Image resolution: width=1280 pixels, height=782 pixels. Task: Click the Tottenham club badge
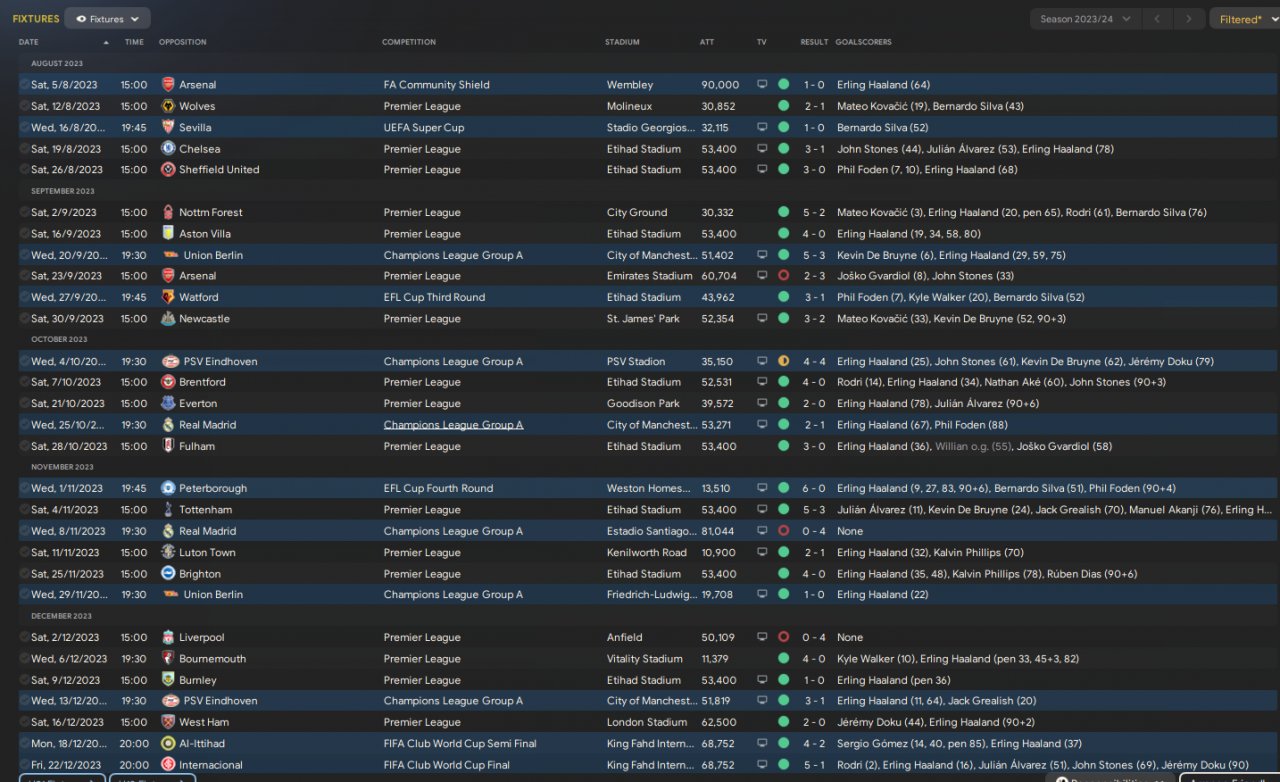pos(168,510)
